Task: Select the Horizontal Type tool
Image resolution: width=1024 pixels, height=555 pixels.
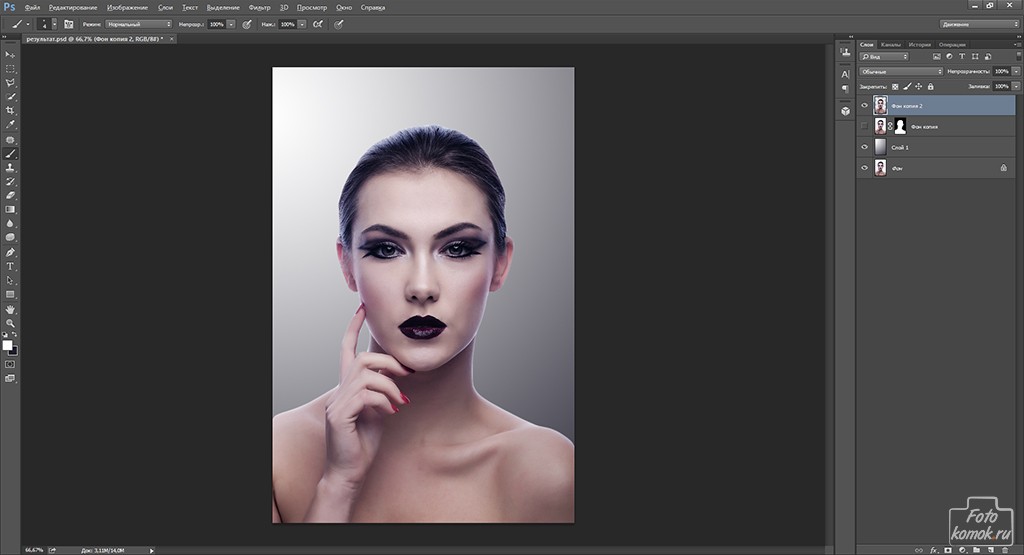Action: [10, 266]
